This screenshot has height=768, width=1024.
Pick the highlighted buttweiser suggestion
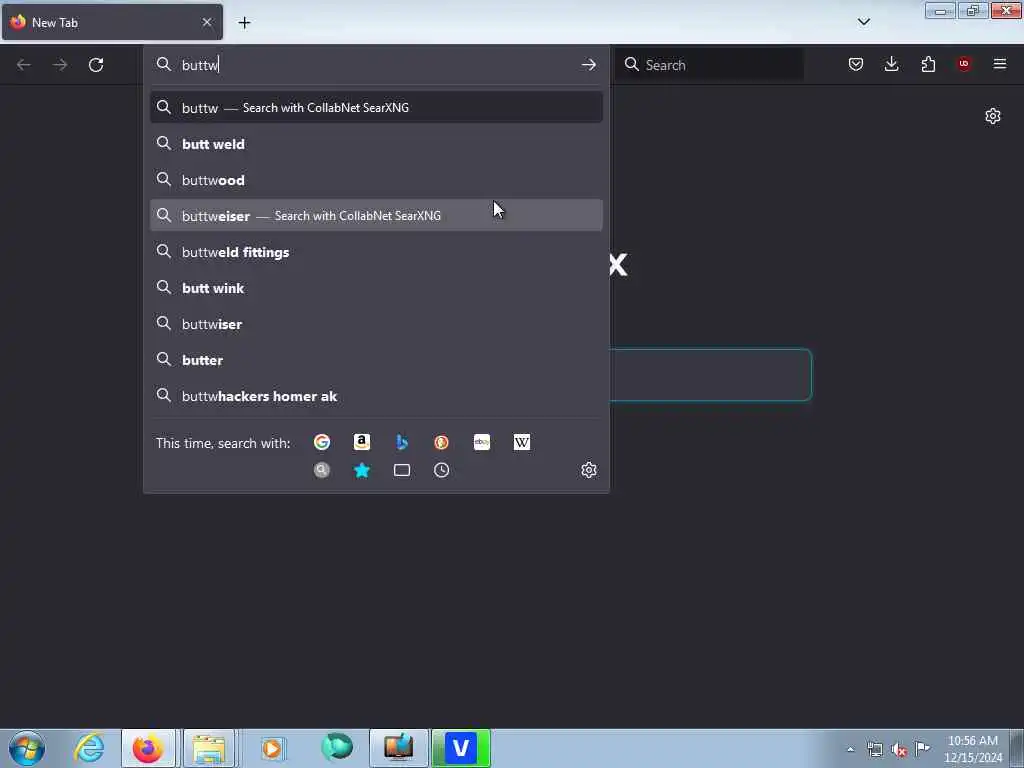(x=376, y=216)
